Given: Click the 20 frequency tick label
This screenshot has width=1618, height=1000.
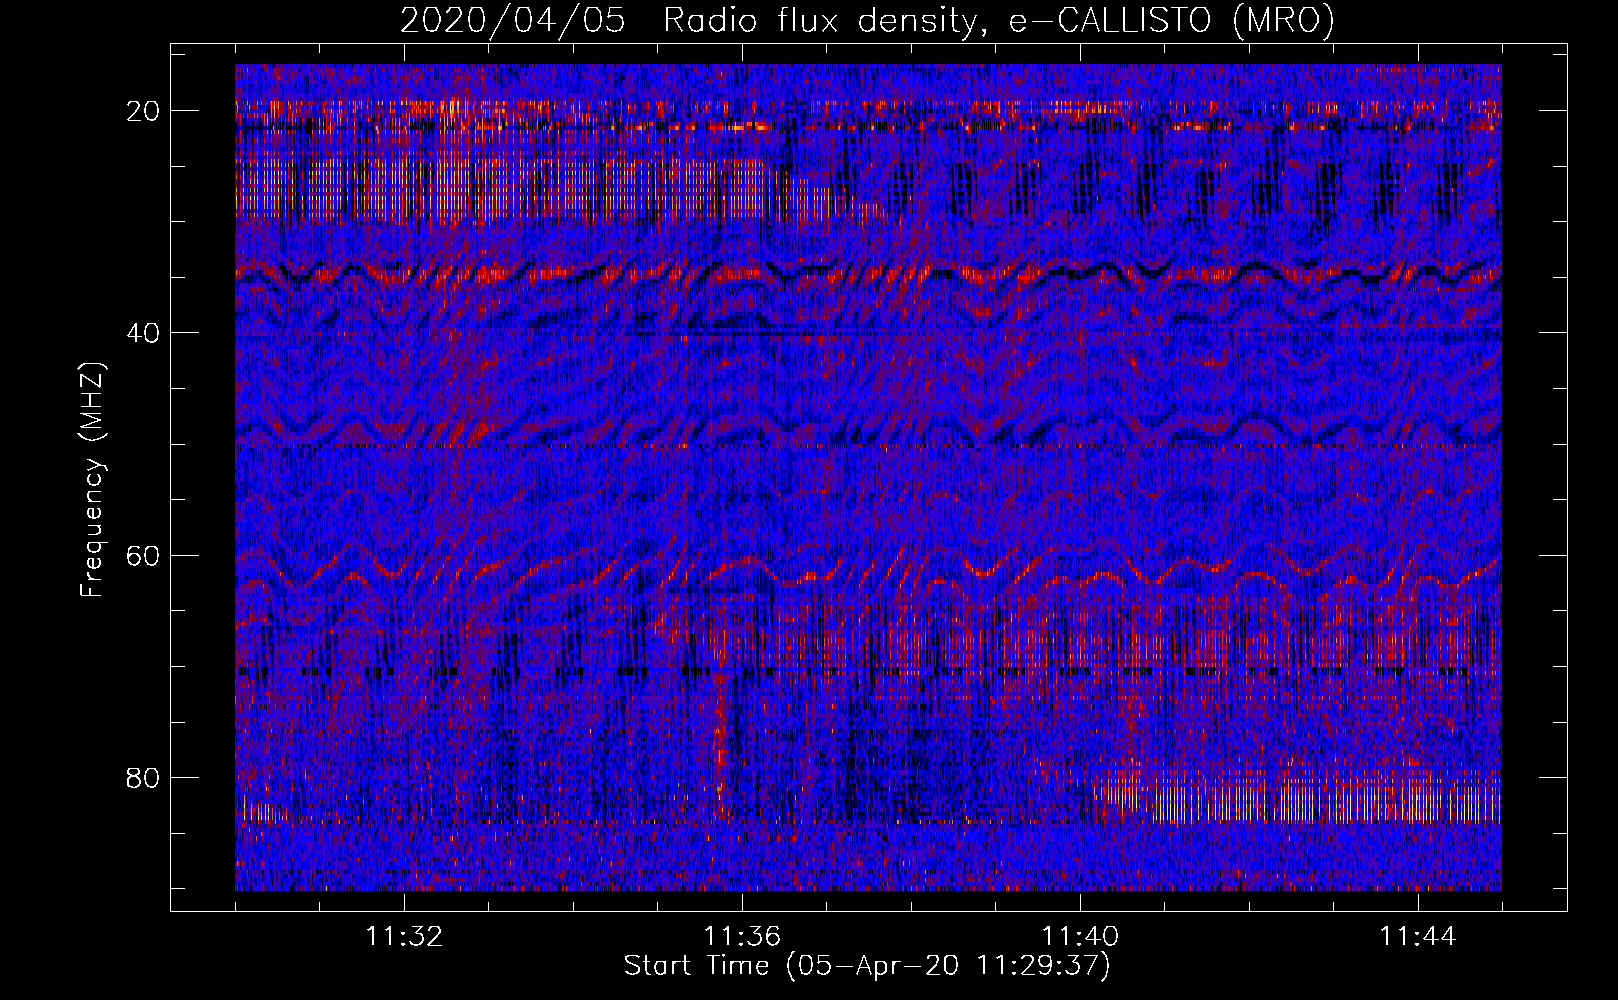Looking at the screenshot, I should click(x=143, y=110).
